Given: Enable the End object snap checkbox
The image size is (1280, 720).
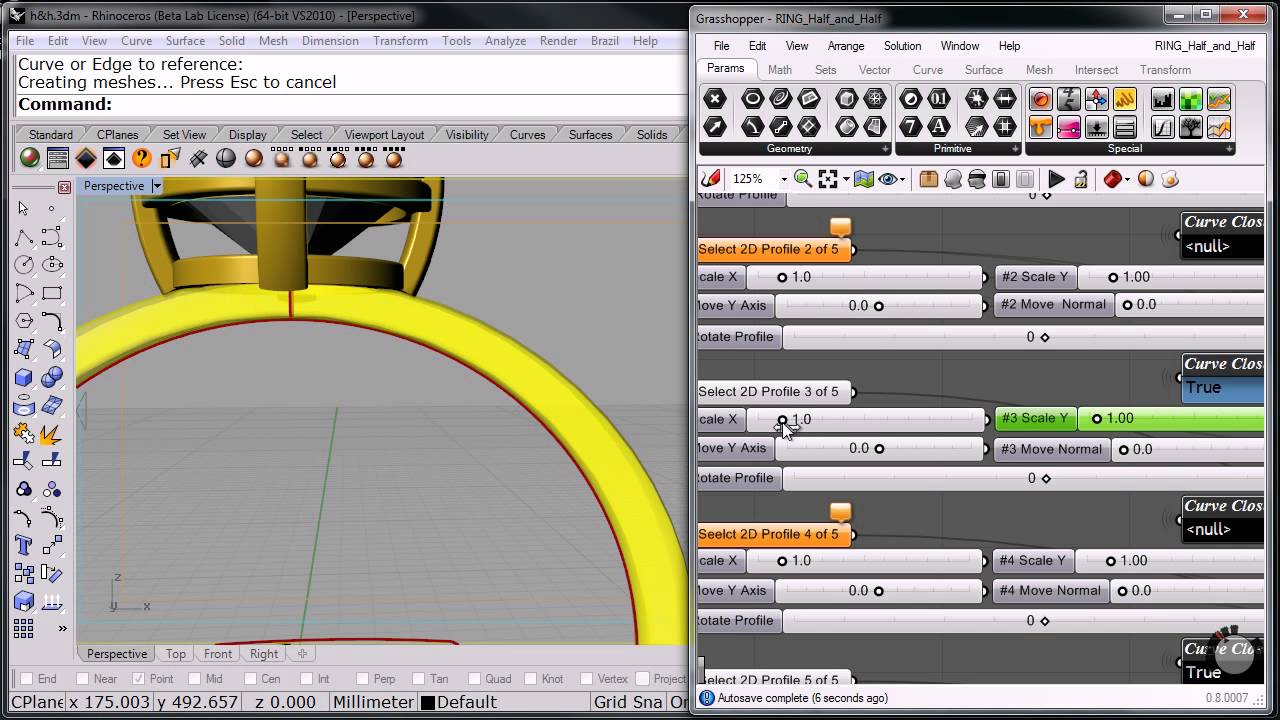Looking at the screenshot, I should point(25,679).
